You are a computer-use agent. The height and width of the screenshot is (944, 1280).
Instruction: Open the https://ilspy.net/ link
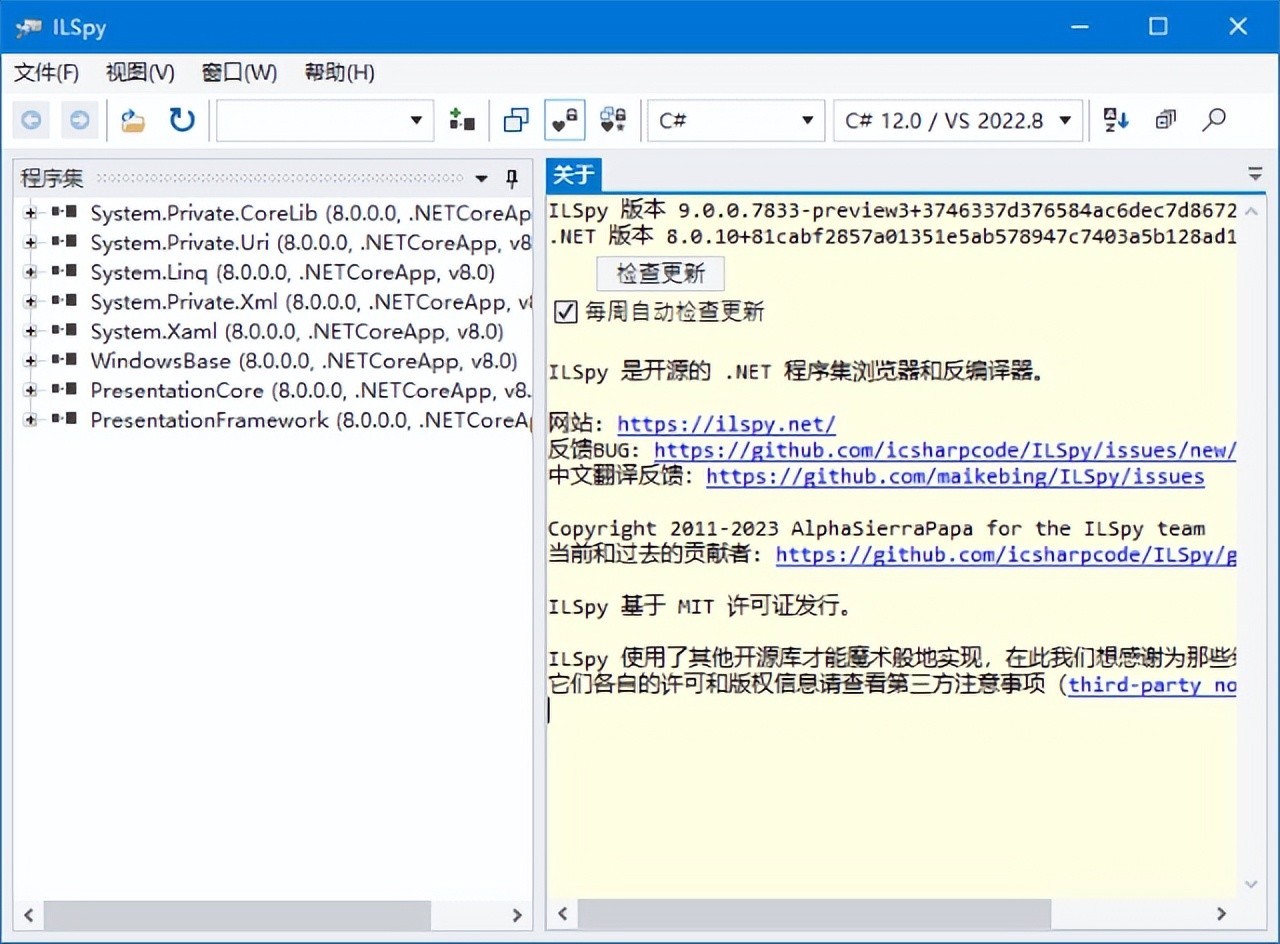pos(726,424)
